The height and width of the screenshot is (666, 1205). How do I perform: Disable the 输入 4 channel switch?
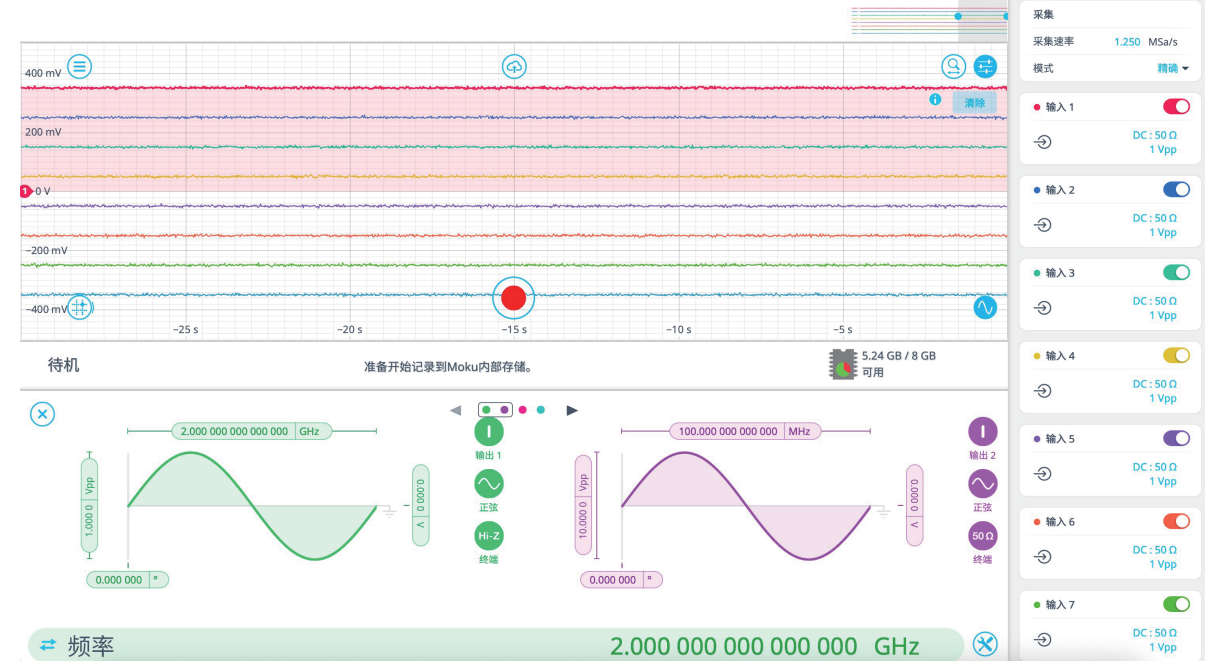point(1176,355)
